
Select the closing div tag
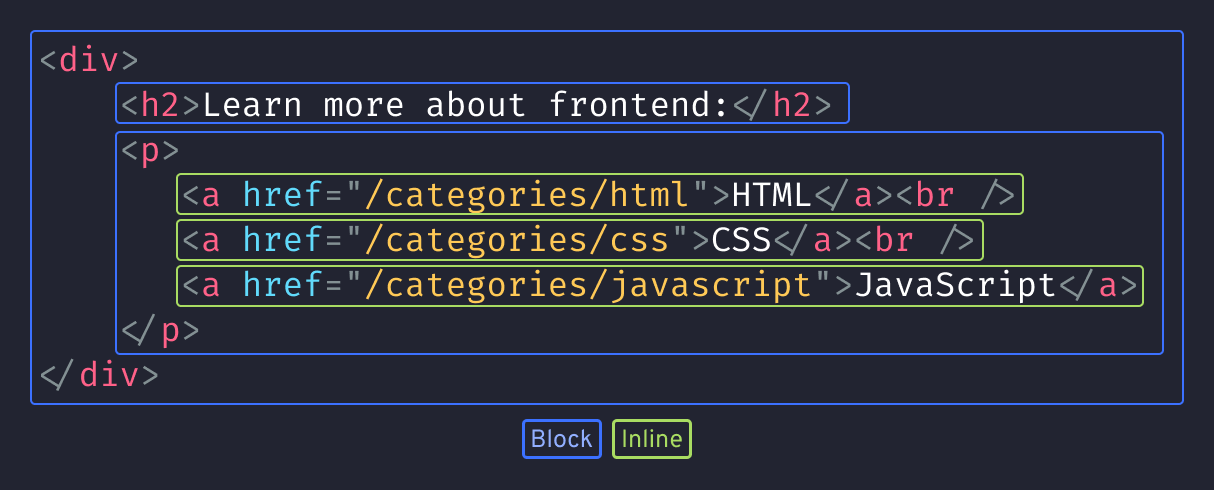click(x=99, y=375)
